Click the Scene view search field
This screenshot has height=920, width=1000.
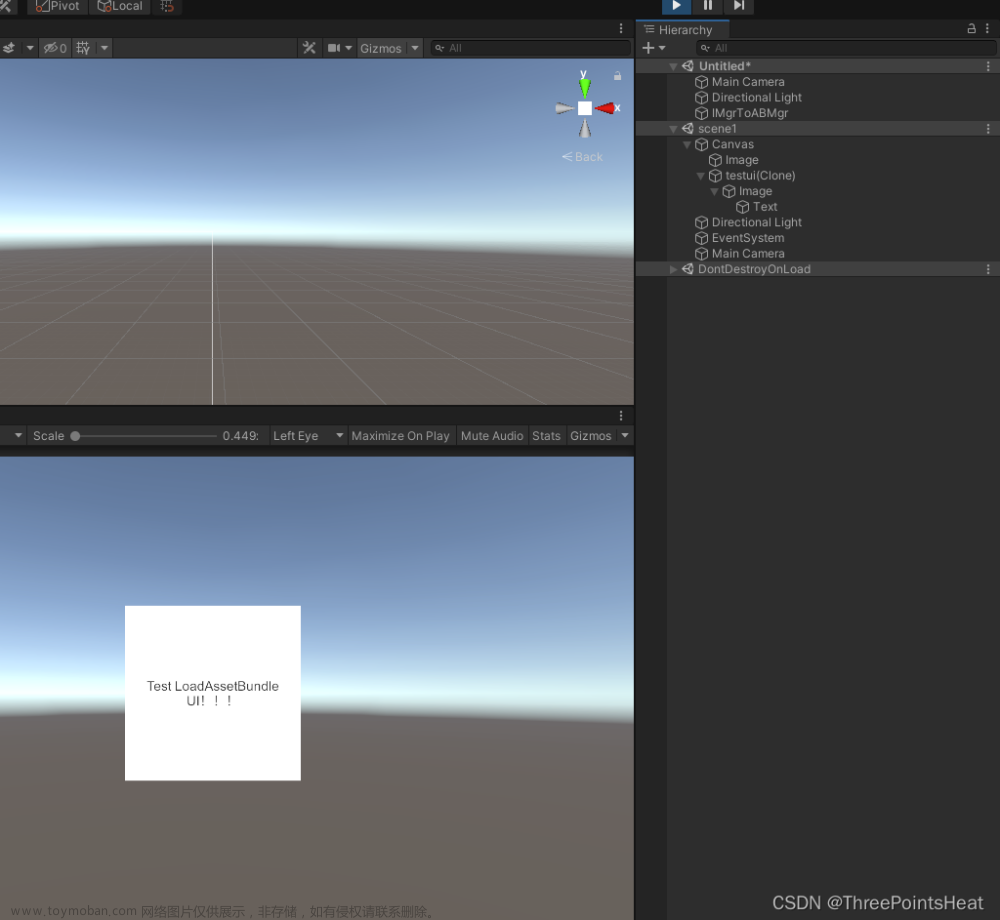click(x=531, y=48)
